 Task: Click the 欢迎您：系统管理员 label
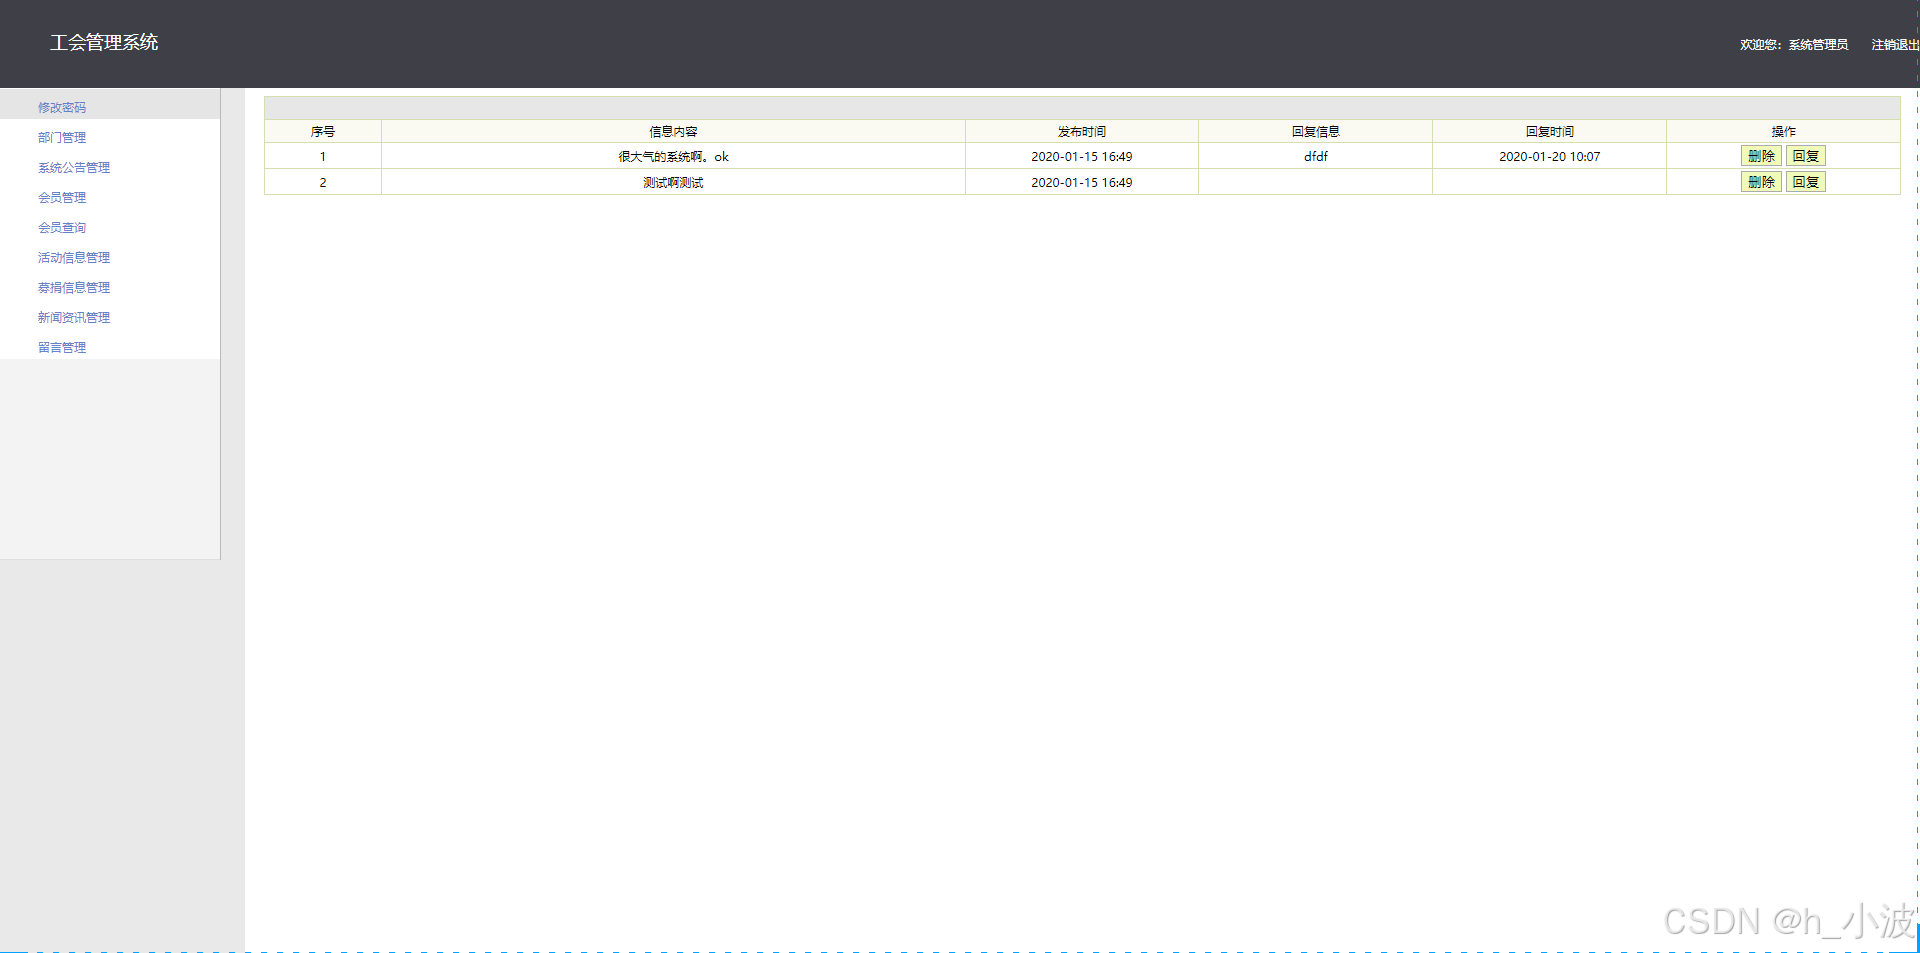tap(1794, 44)
